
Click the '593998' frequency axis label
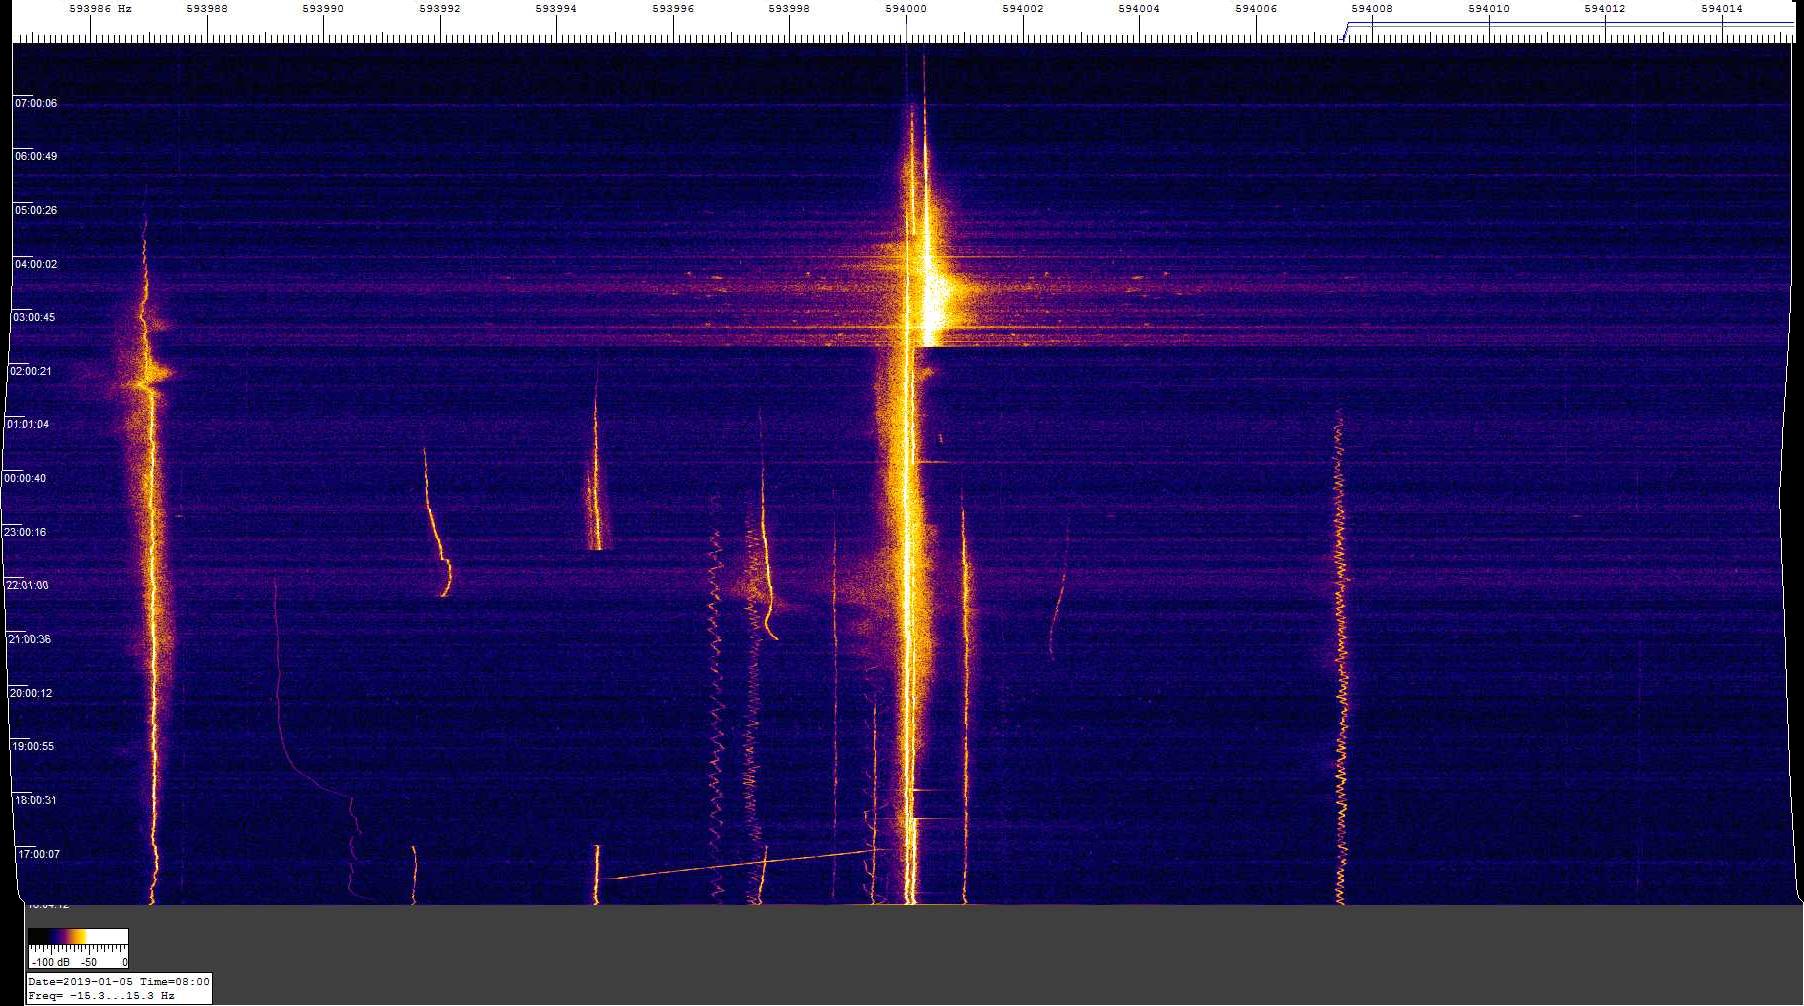tap(789, 9)
